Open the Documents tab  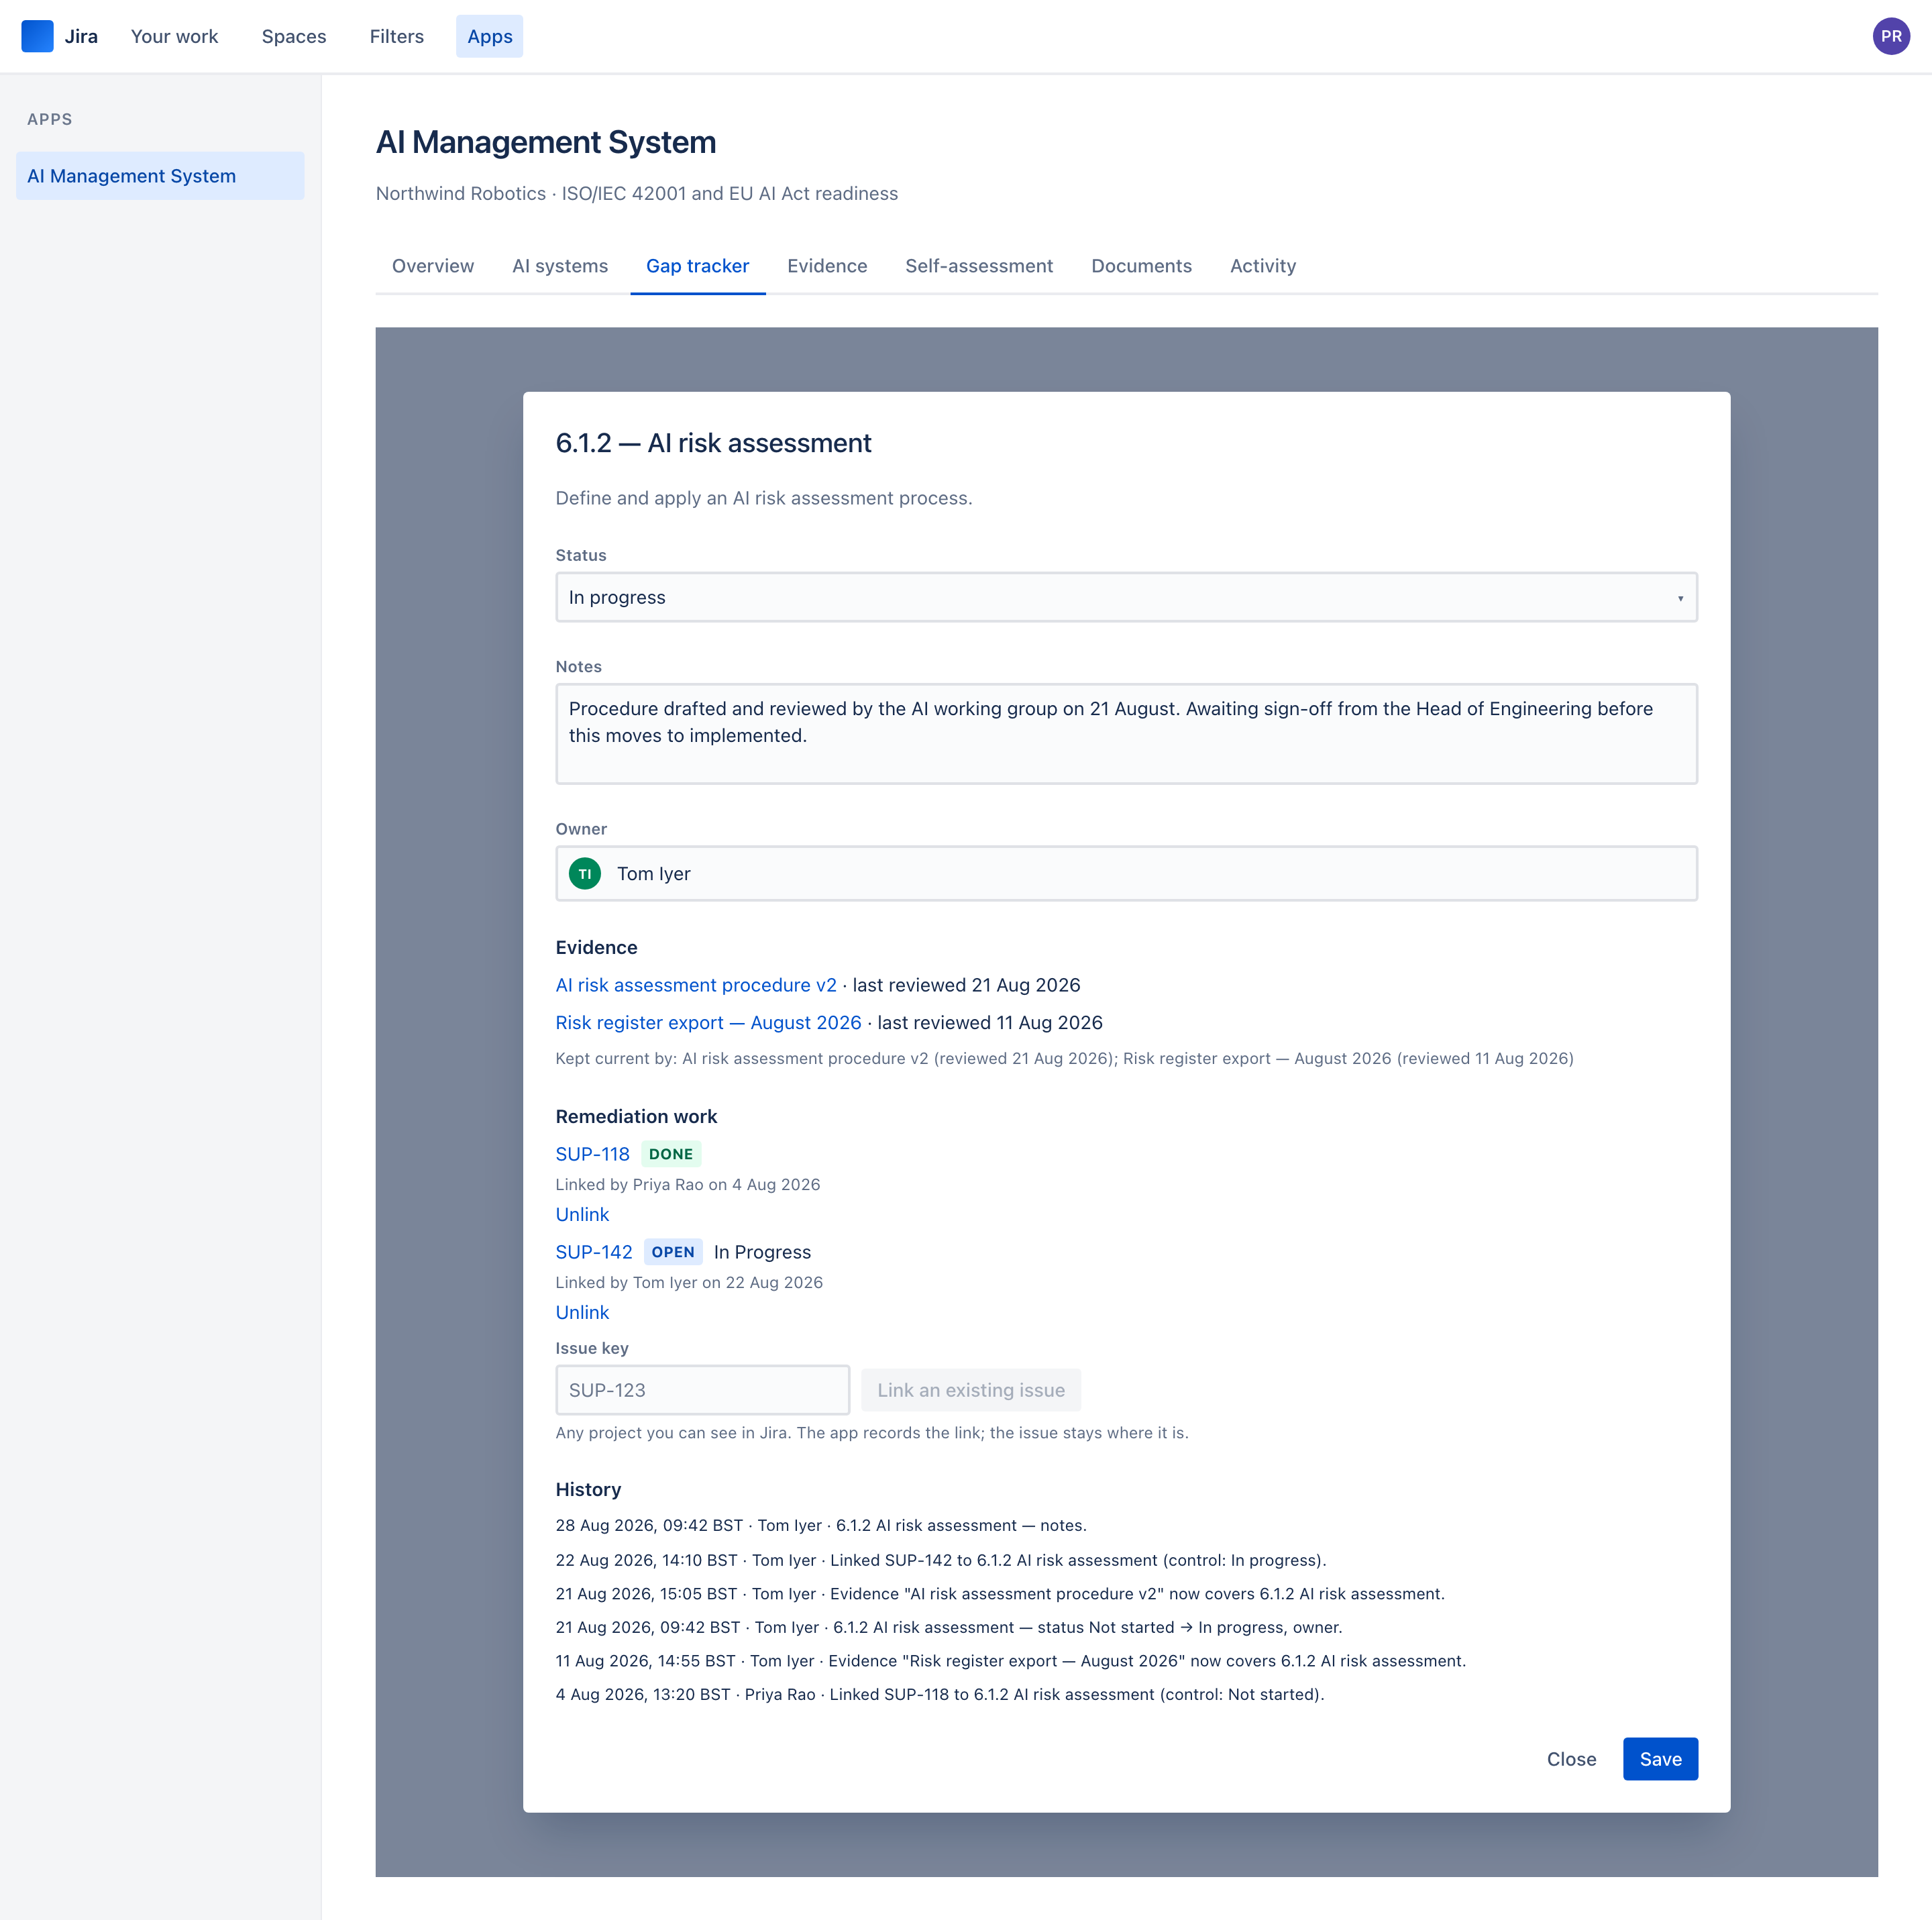(x=1141, y=266)
